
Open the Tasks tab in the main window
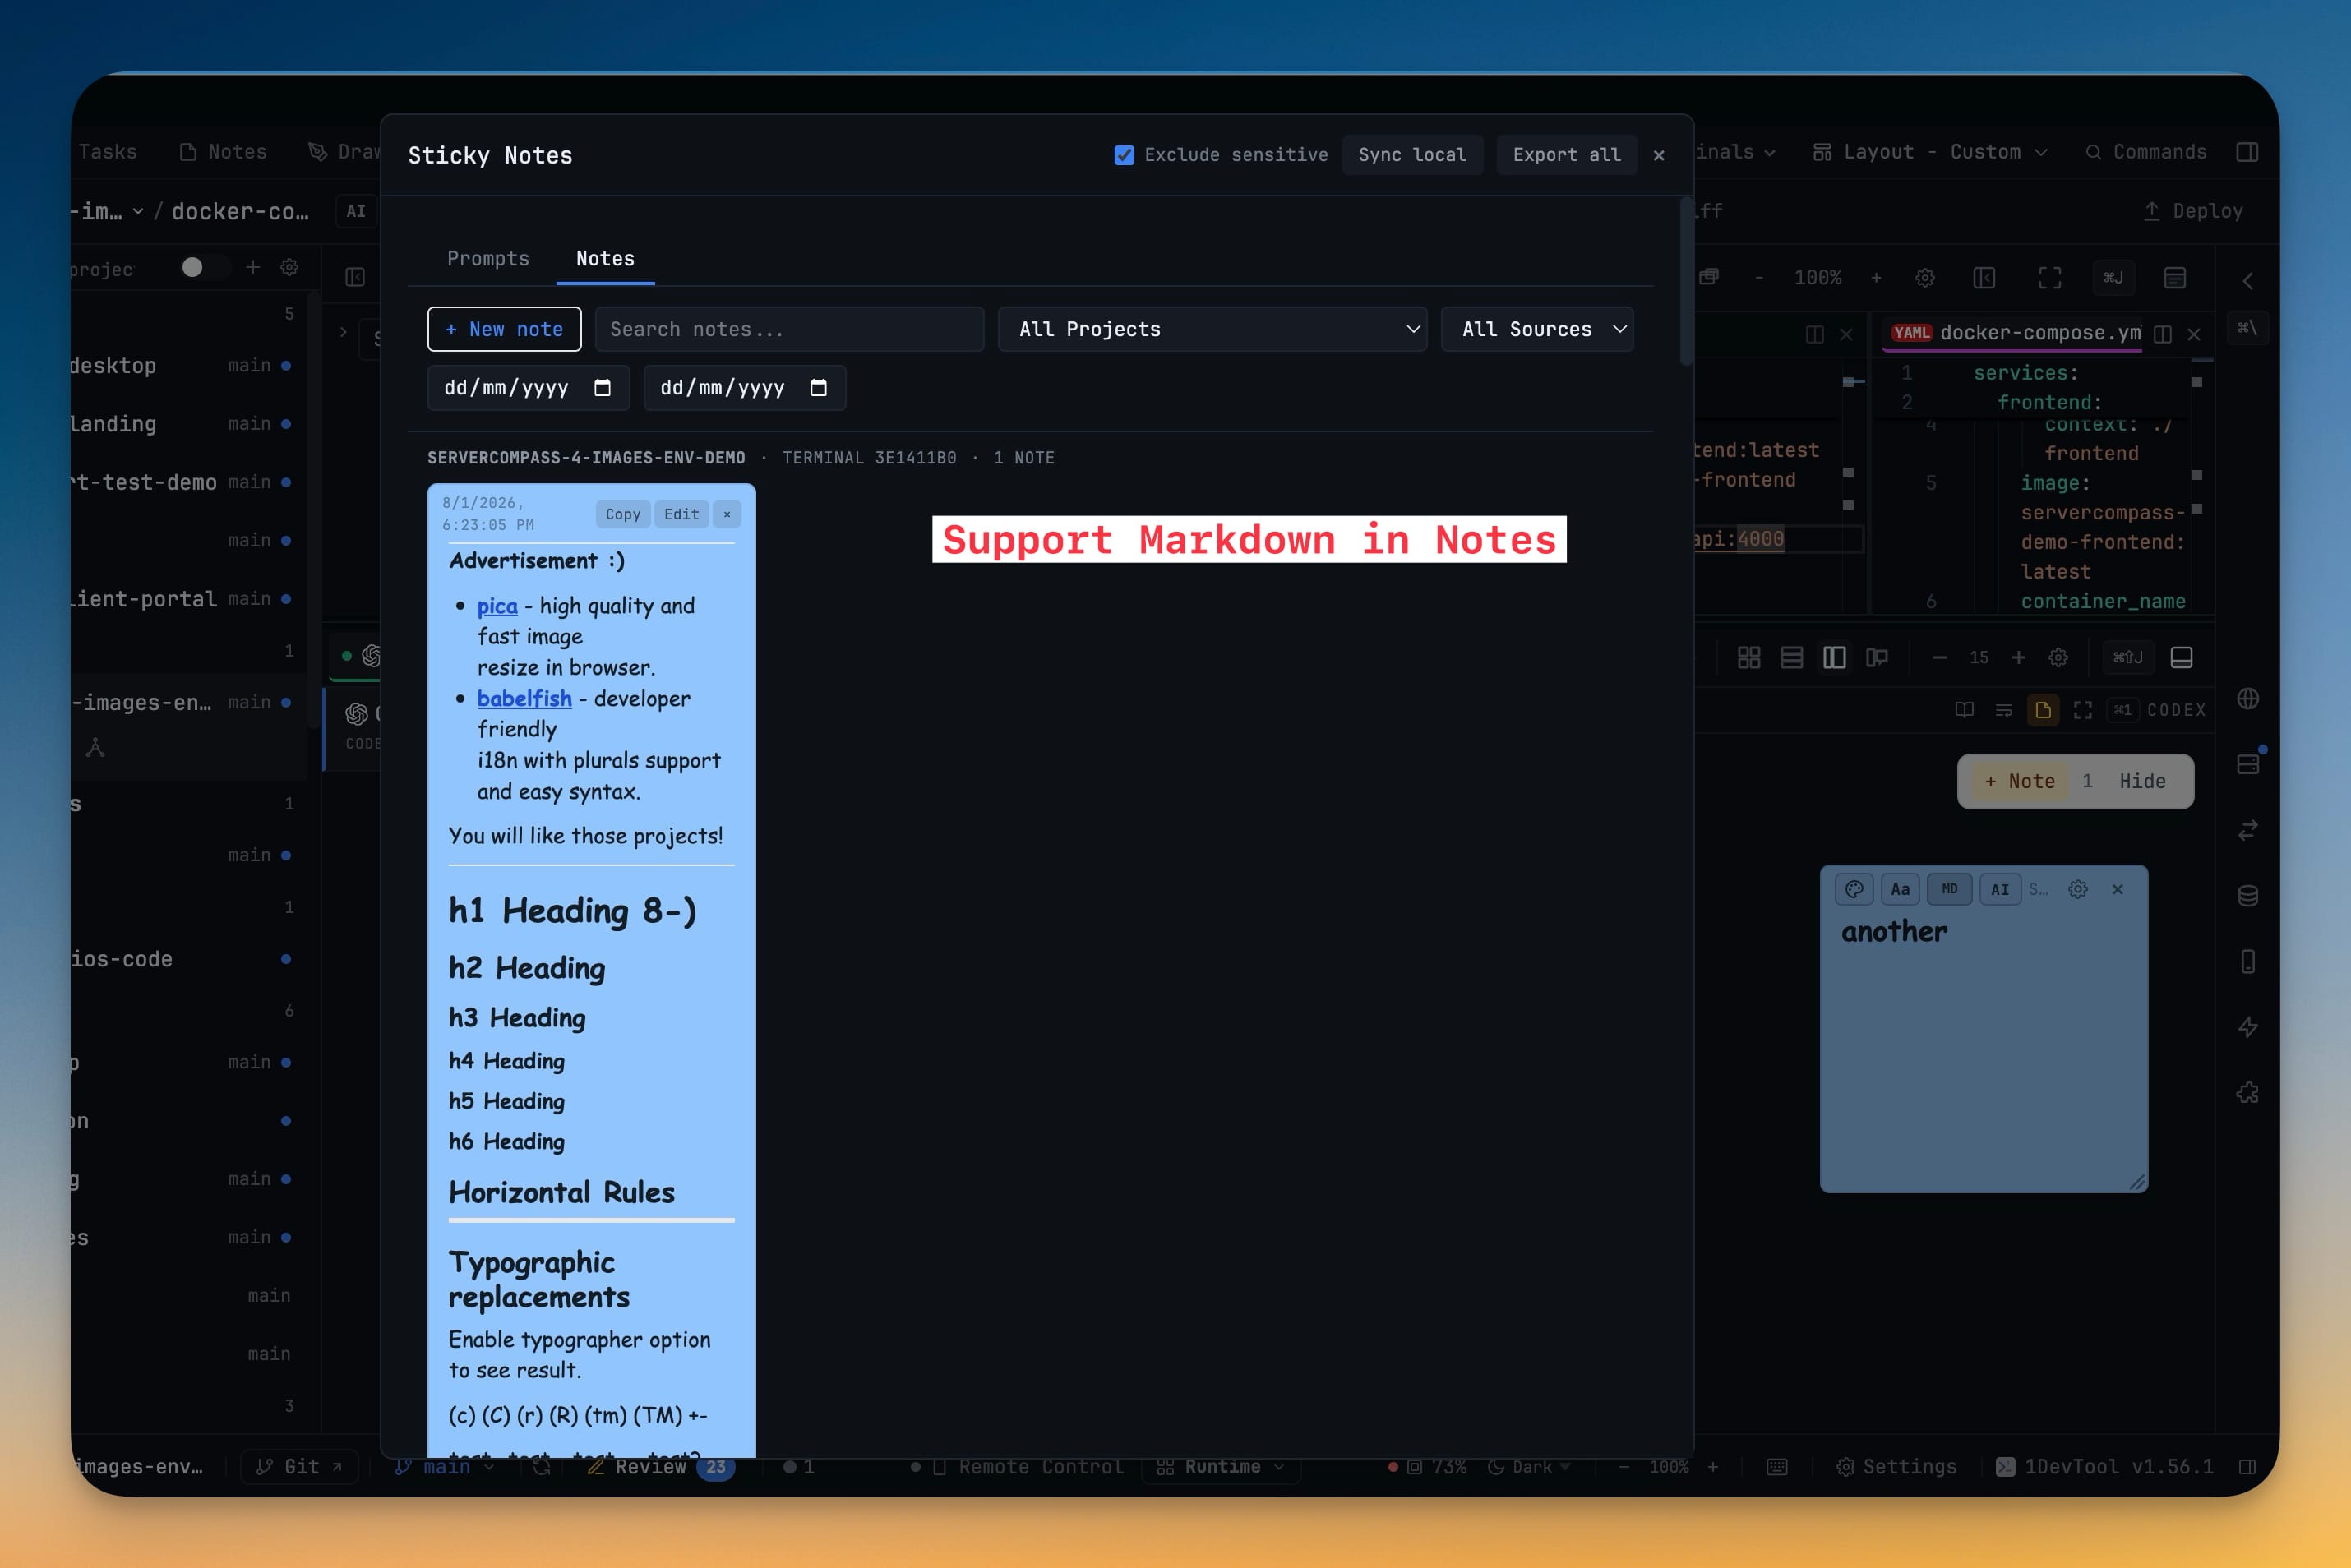[108, 152]
